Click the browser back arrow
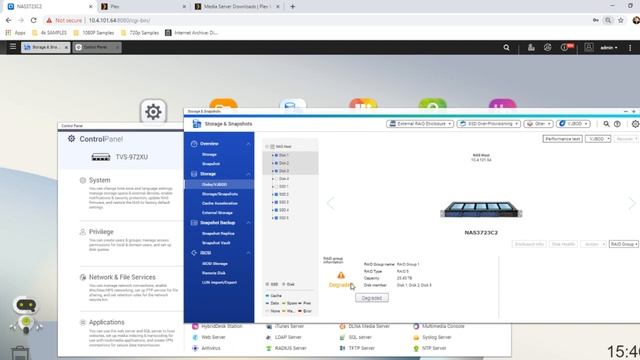The width and height of the screenshot is (640, 360). (9, 20)
